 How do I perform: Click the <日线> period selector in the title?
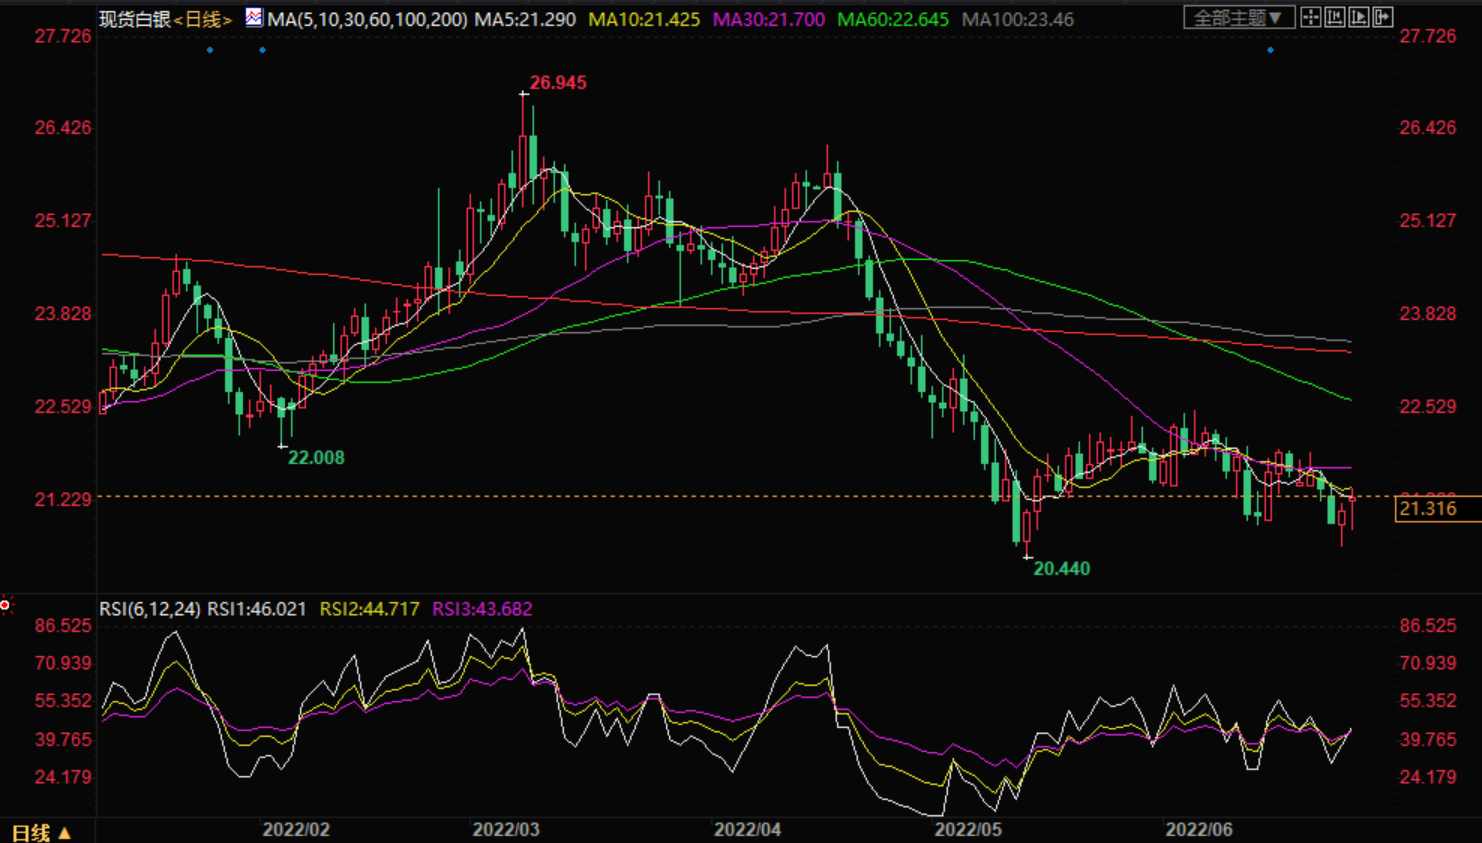coord(203,19)
